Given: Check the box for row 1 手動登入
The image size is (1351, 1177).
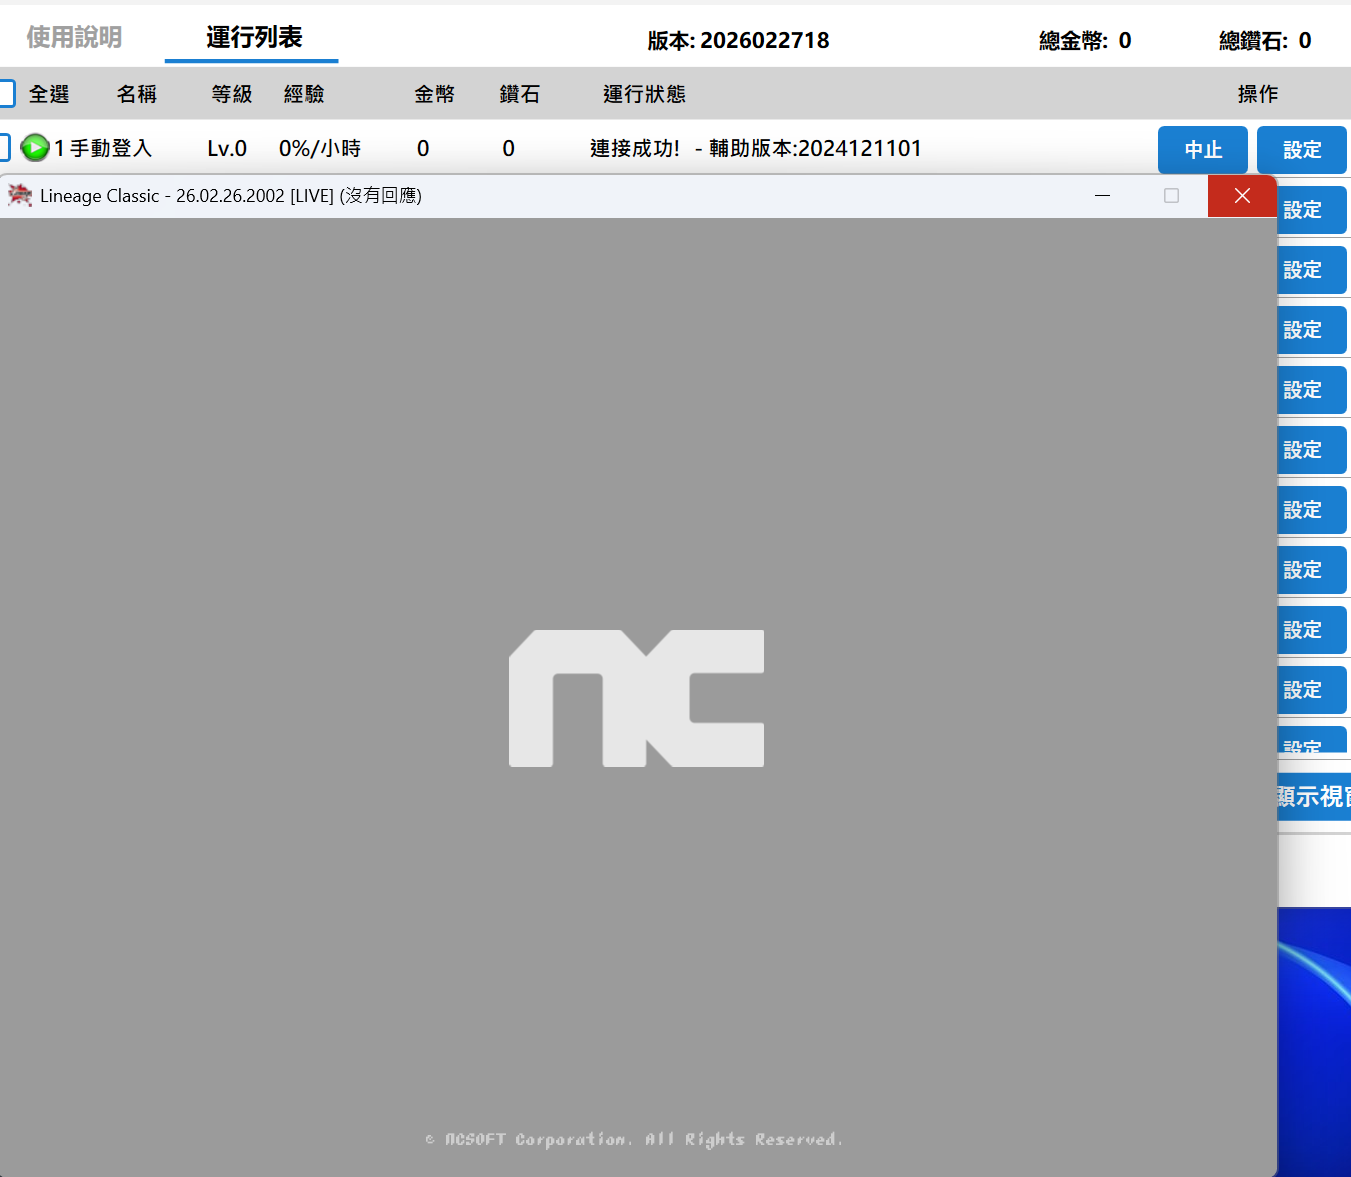Looking at the screenshot, I should point(4,148).
